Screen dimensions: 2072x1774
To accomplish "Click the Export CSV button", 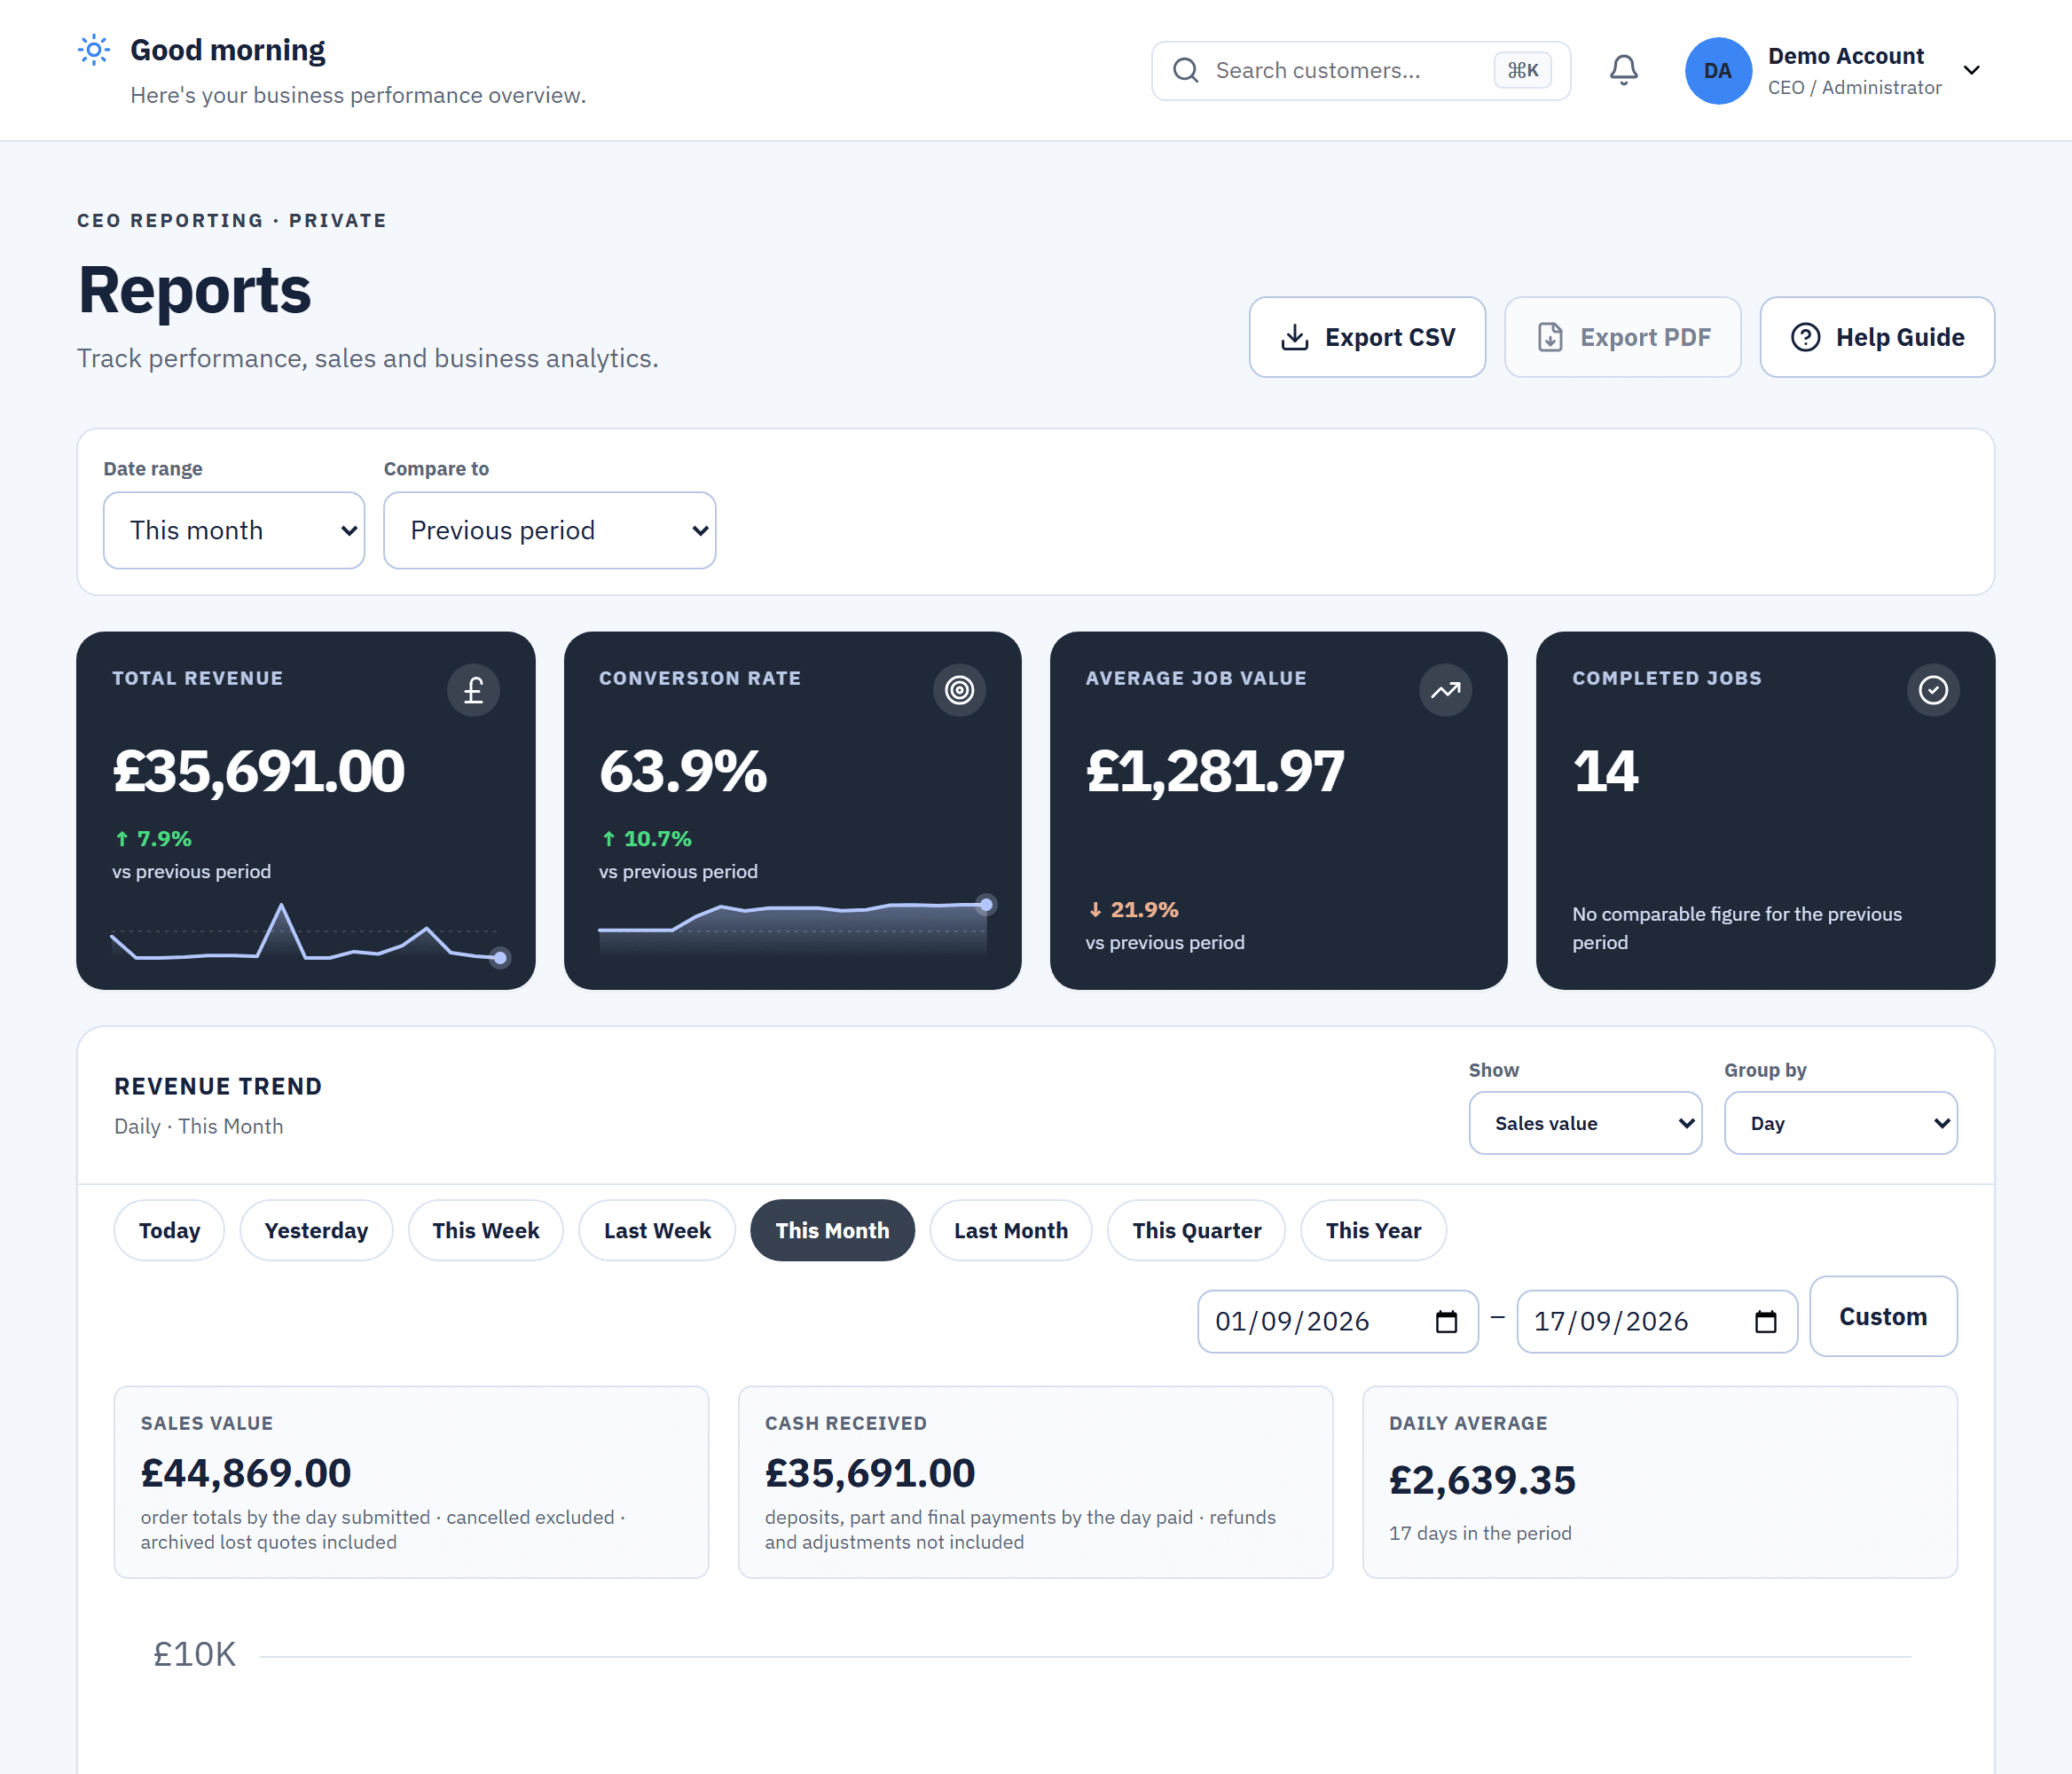I will (x=1367, y=337).
